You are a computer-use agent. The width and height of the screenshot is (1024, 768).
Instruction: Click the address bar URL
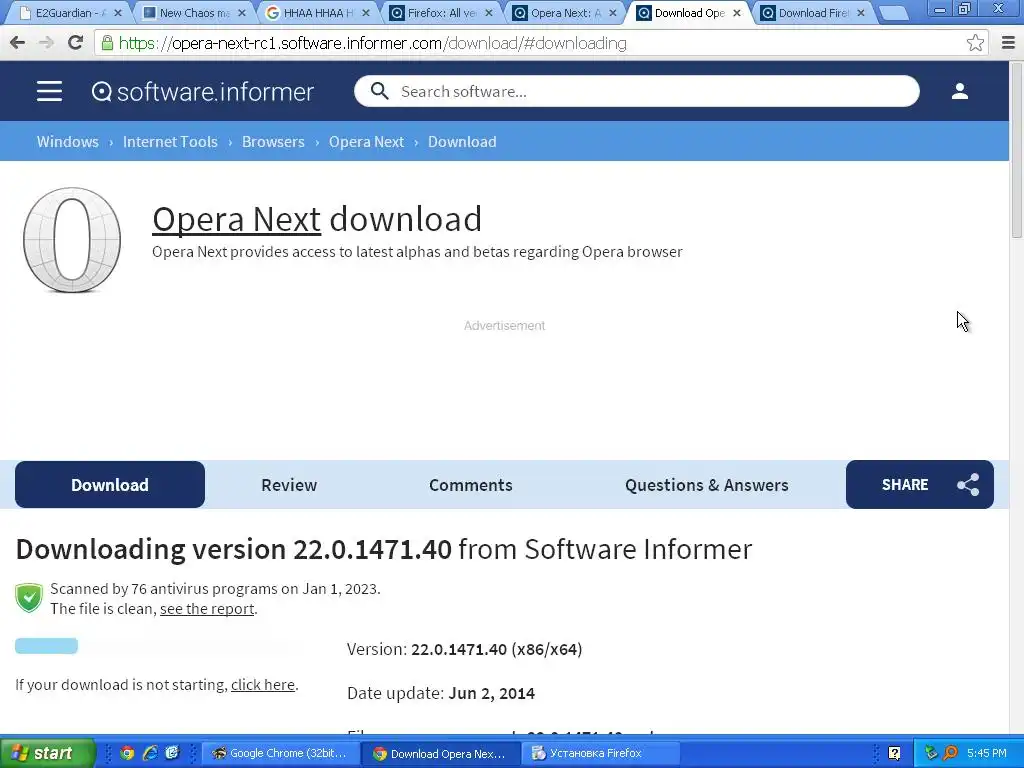[372, 43]
